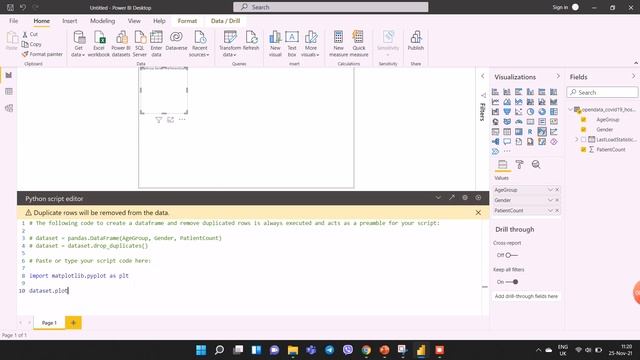The width and height of the screenshot is (640, 360).
Task: Select the area chart visual
Action: (x=507, y=102)
